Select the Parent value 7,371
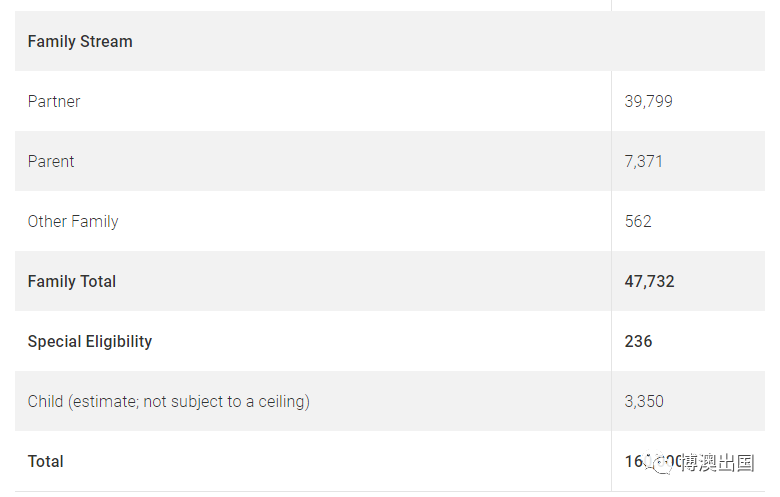This screenshot has width=780, height=497. 643,161
